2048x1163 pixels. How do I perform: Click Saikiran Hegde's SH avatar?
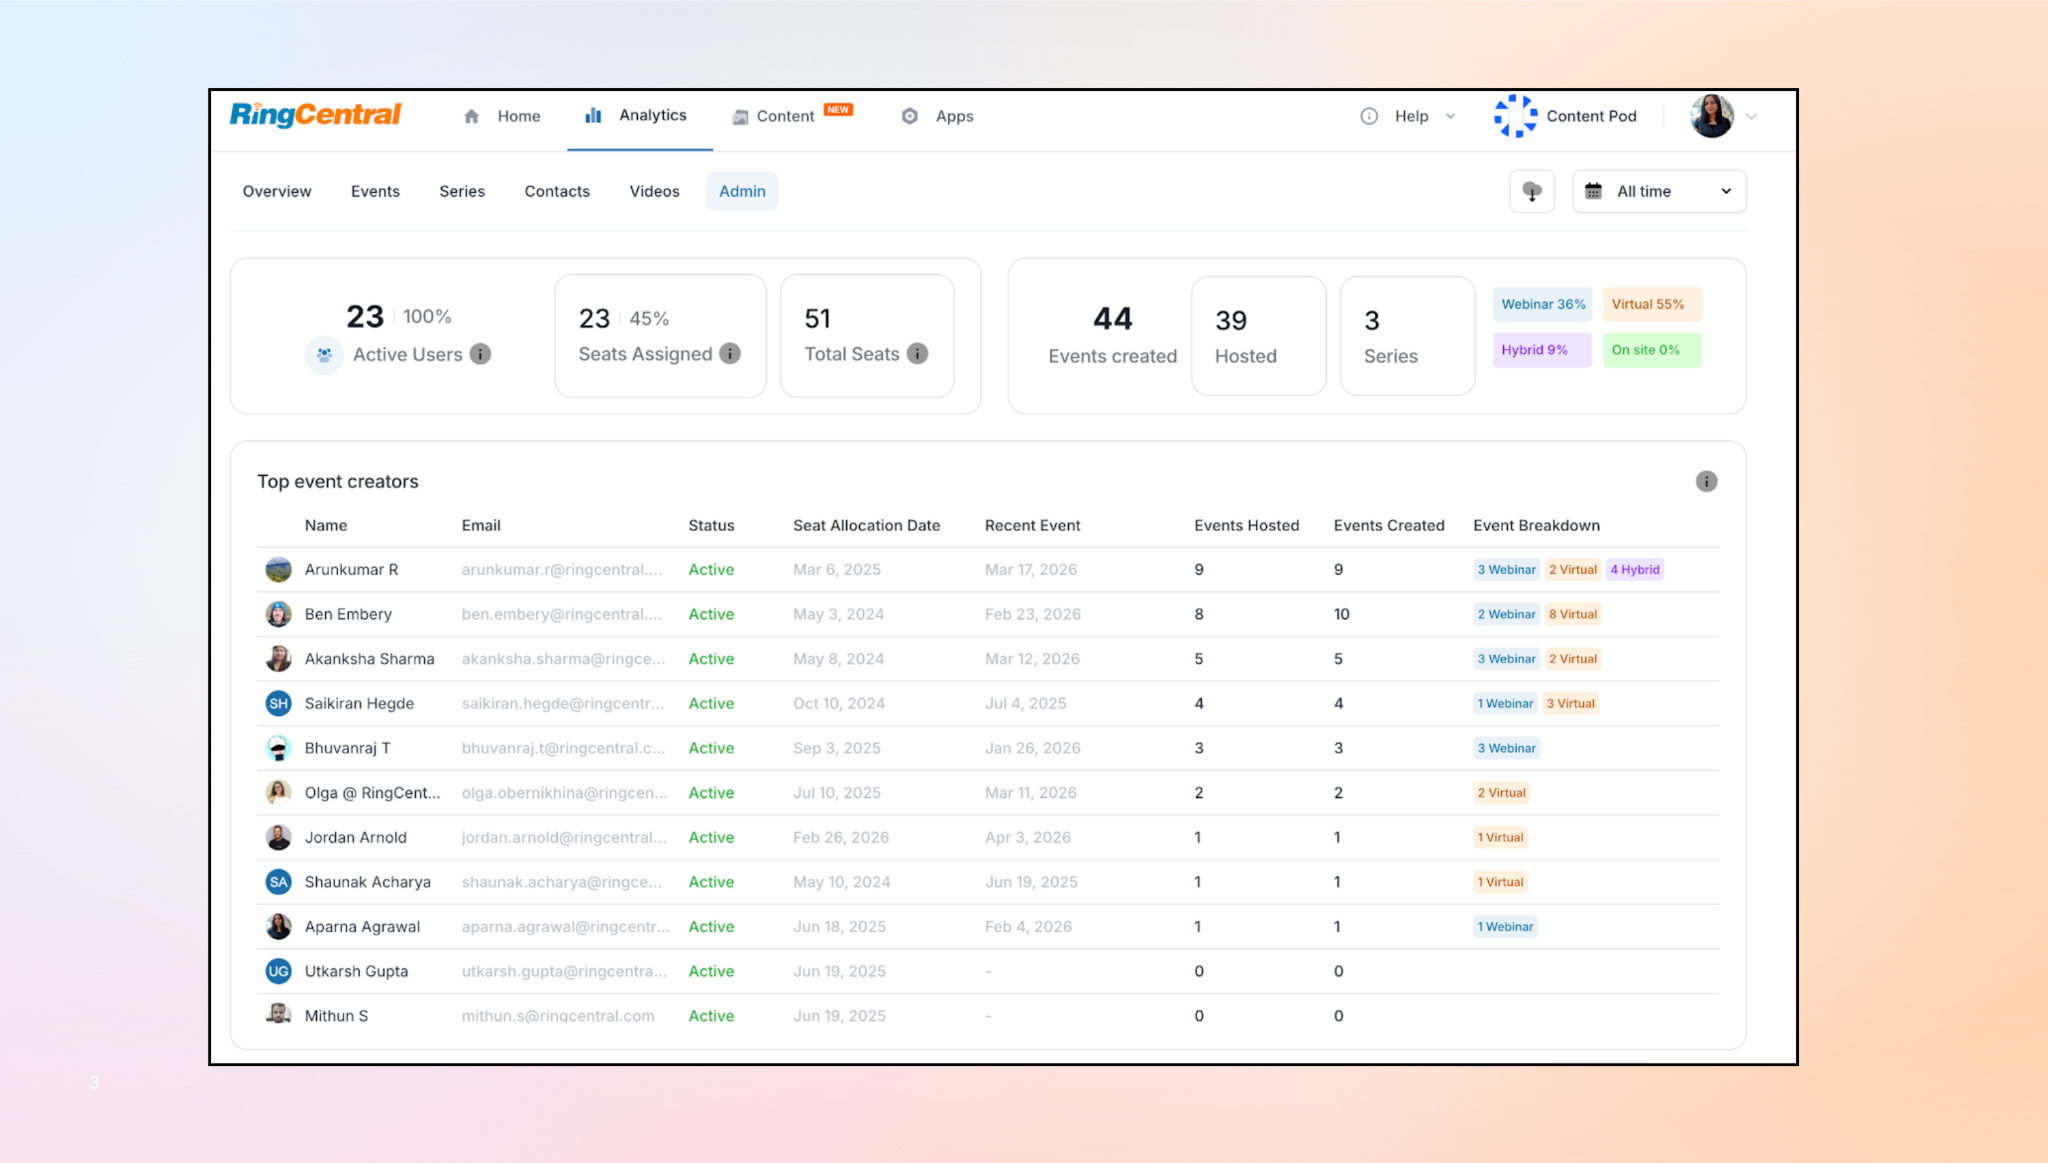[278, 703]
